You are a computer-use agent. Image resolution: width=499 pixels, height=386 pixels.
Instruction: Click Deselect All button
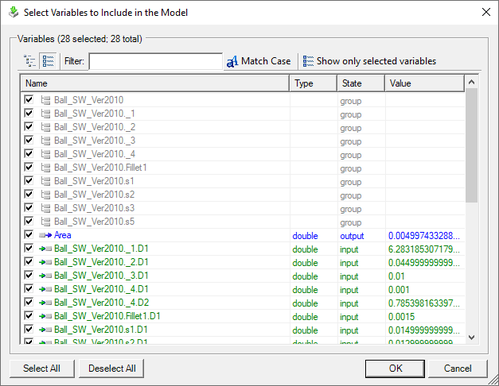click(x=112, y=368)
